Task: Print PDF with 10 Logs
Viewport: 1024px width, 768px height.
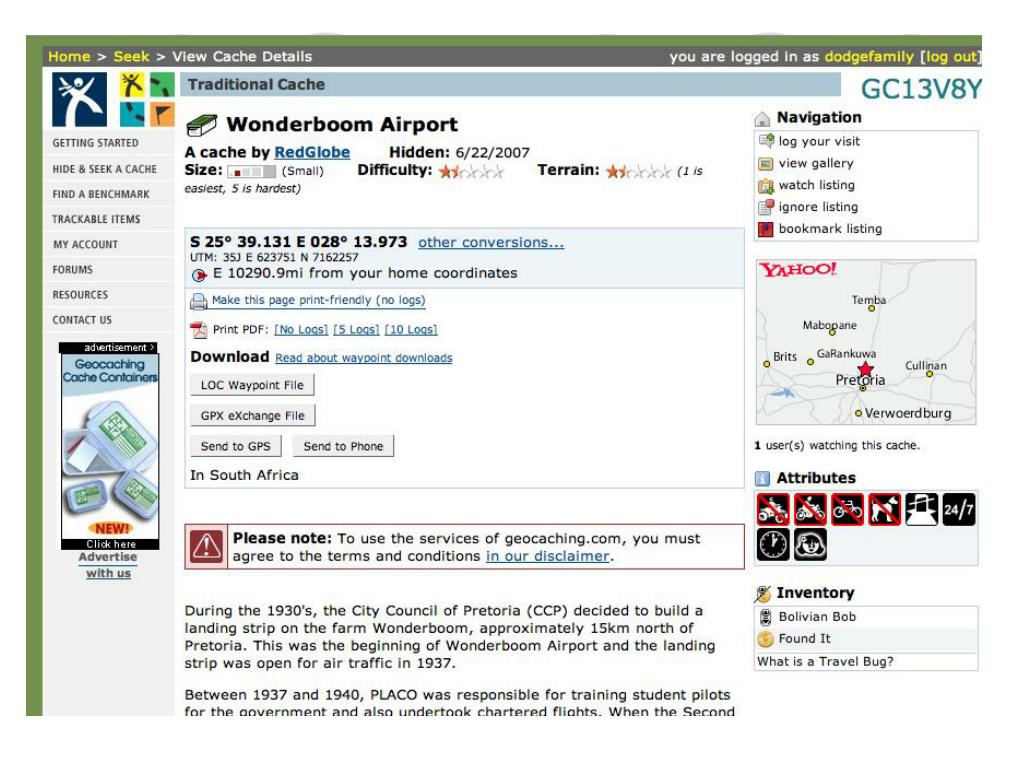Action: click(411, 330)
